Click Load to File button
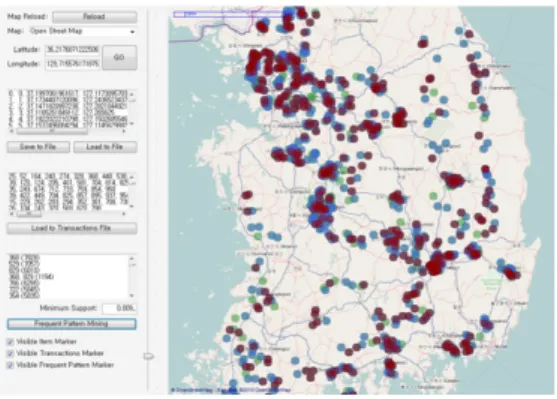 click(105, 147)
